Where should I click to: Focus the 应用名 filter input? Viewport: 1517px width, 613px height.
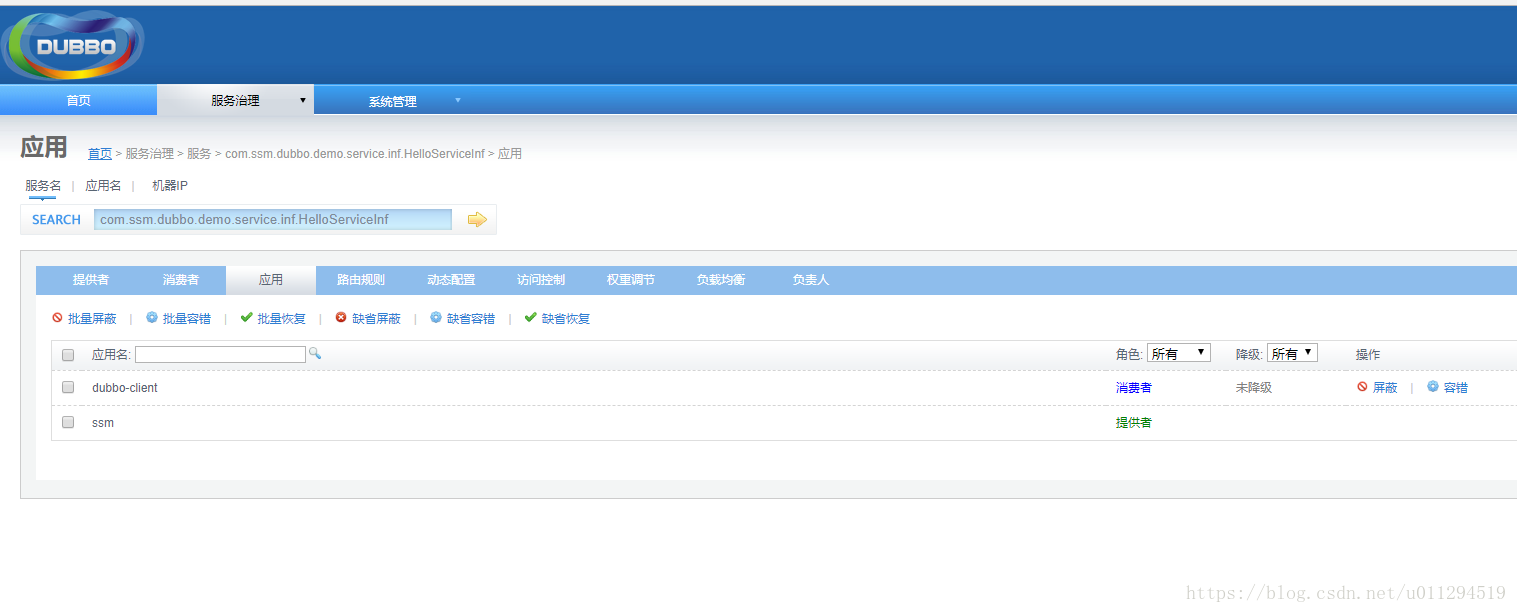(x=220, y=354)
